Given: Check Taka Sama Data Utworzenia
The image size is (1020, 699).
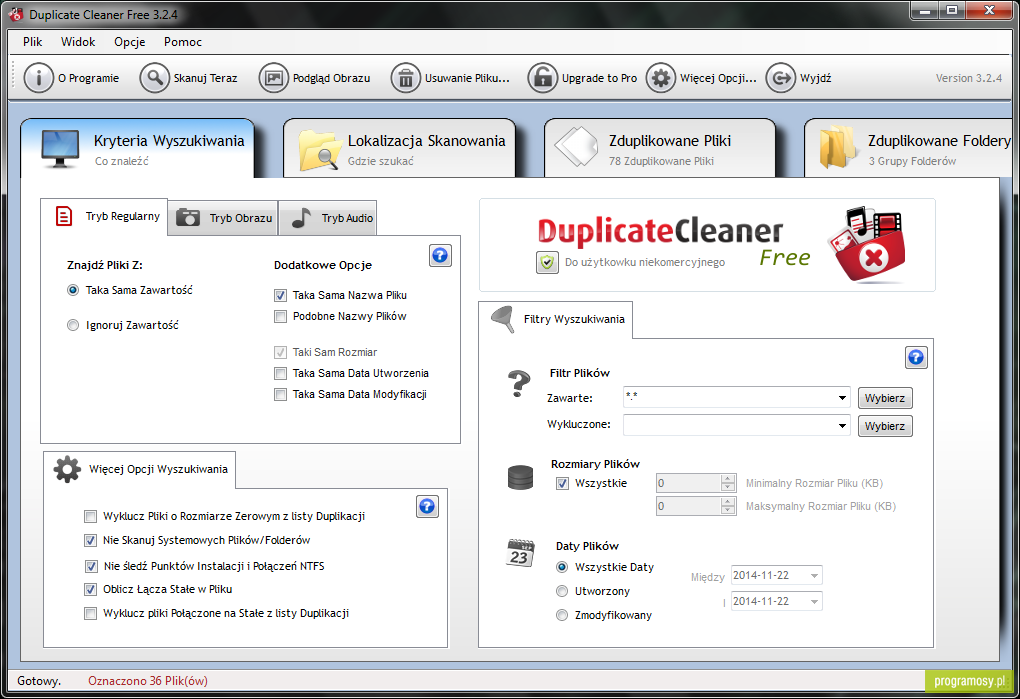Looking at the screenshot, I should pos(280,374).
